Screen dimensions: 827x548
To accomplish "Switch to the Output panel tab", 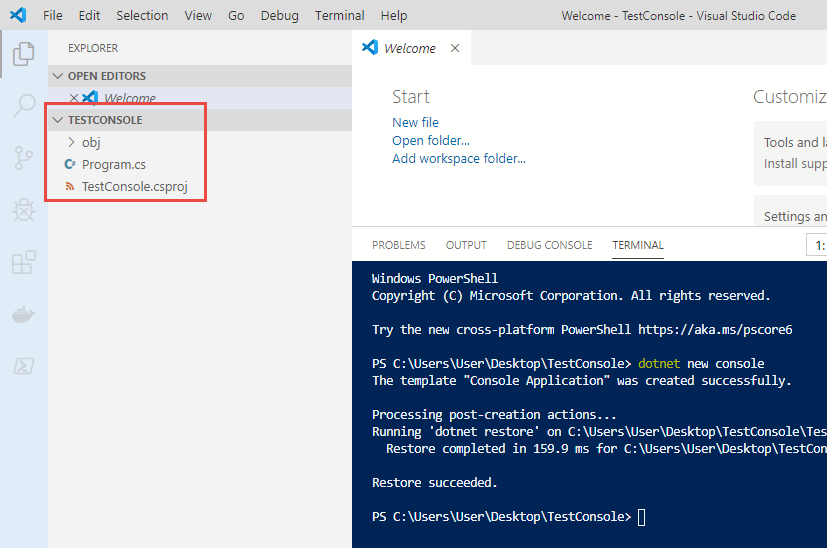I will [466, 245].
